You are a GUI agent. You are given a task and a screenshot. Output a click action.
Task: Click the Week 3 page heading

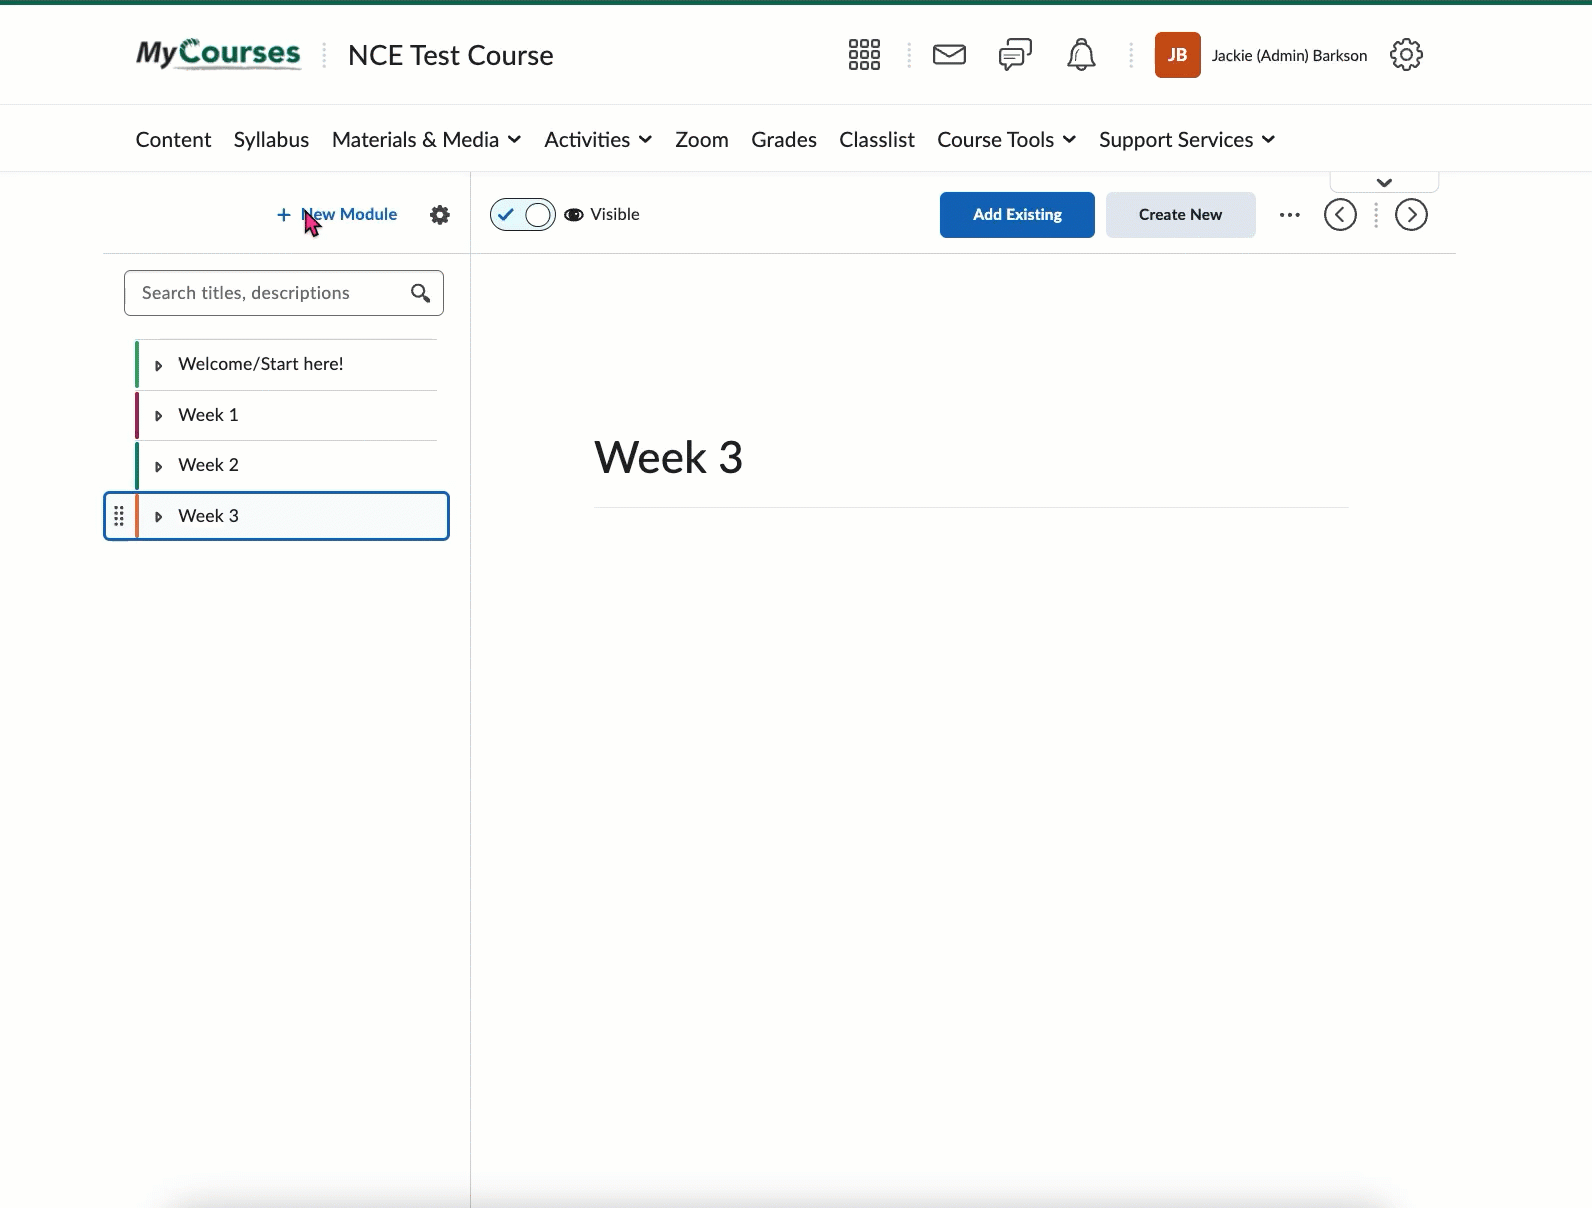(x=669, y=458)
